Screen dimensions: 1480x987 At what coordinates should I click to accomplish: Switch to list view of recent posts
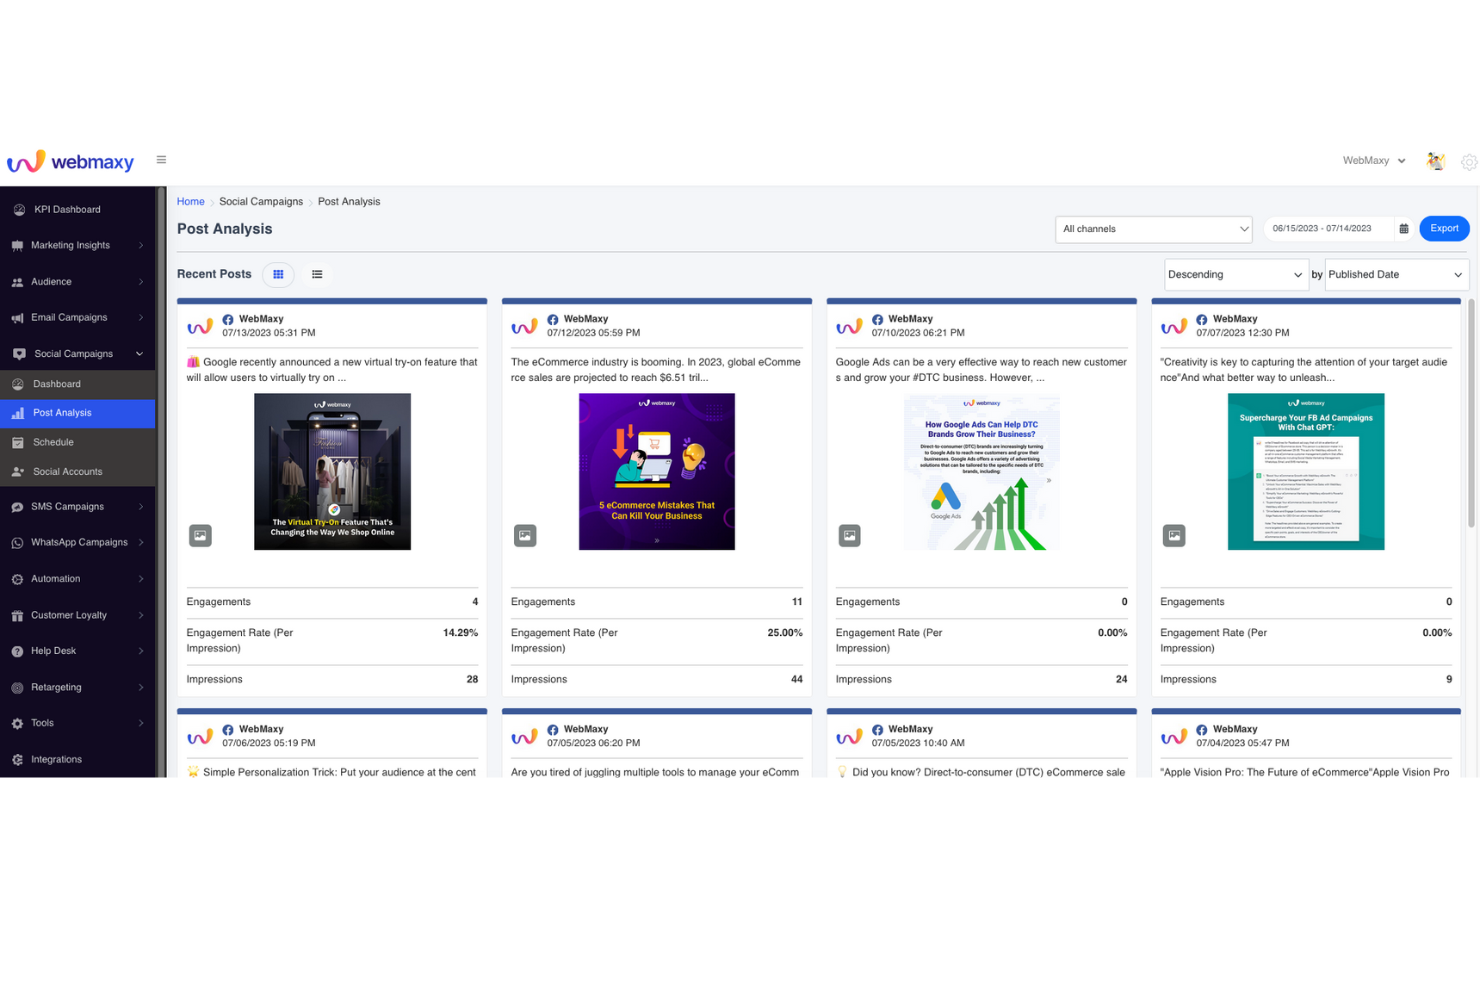(317, 274)
